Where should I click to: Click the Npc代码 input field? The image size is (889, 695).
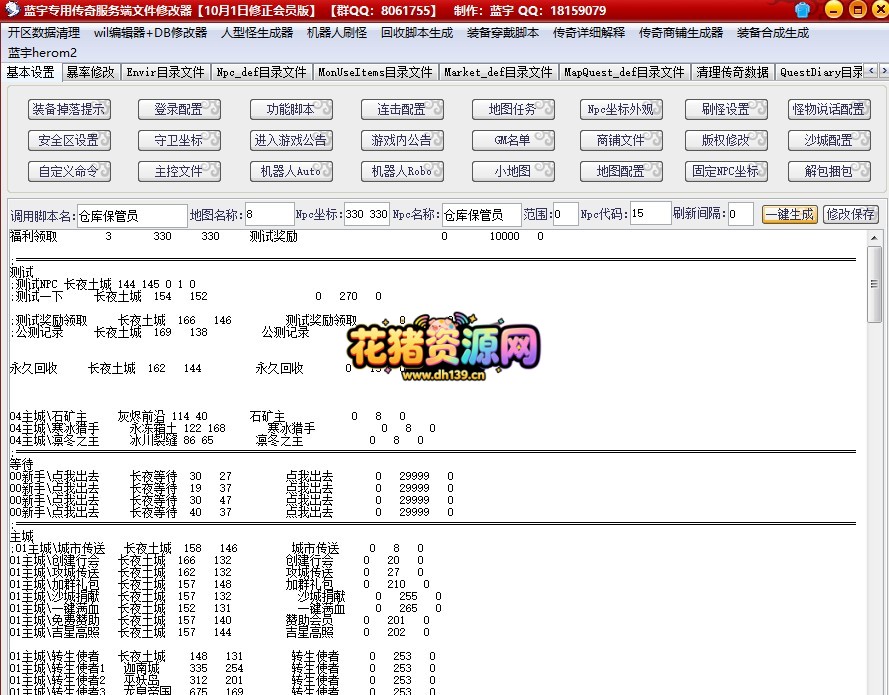(650, 214)
